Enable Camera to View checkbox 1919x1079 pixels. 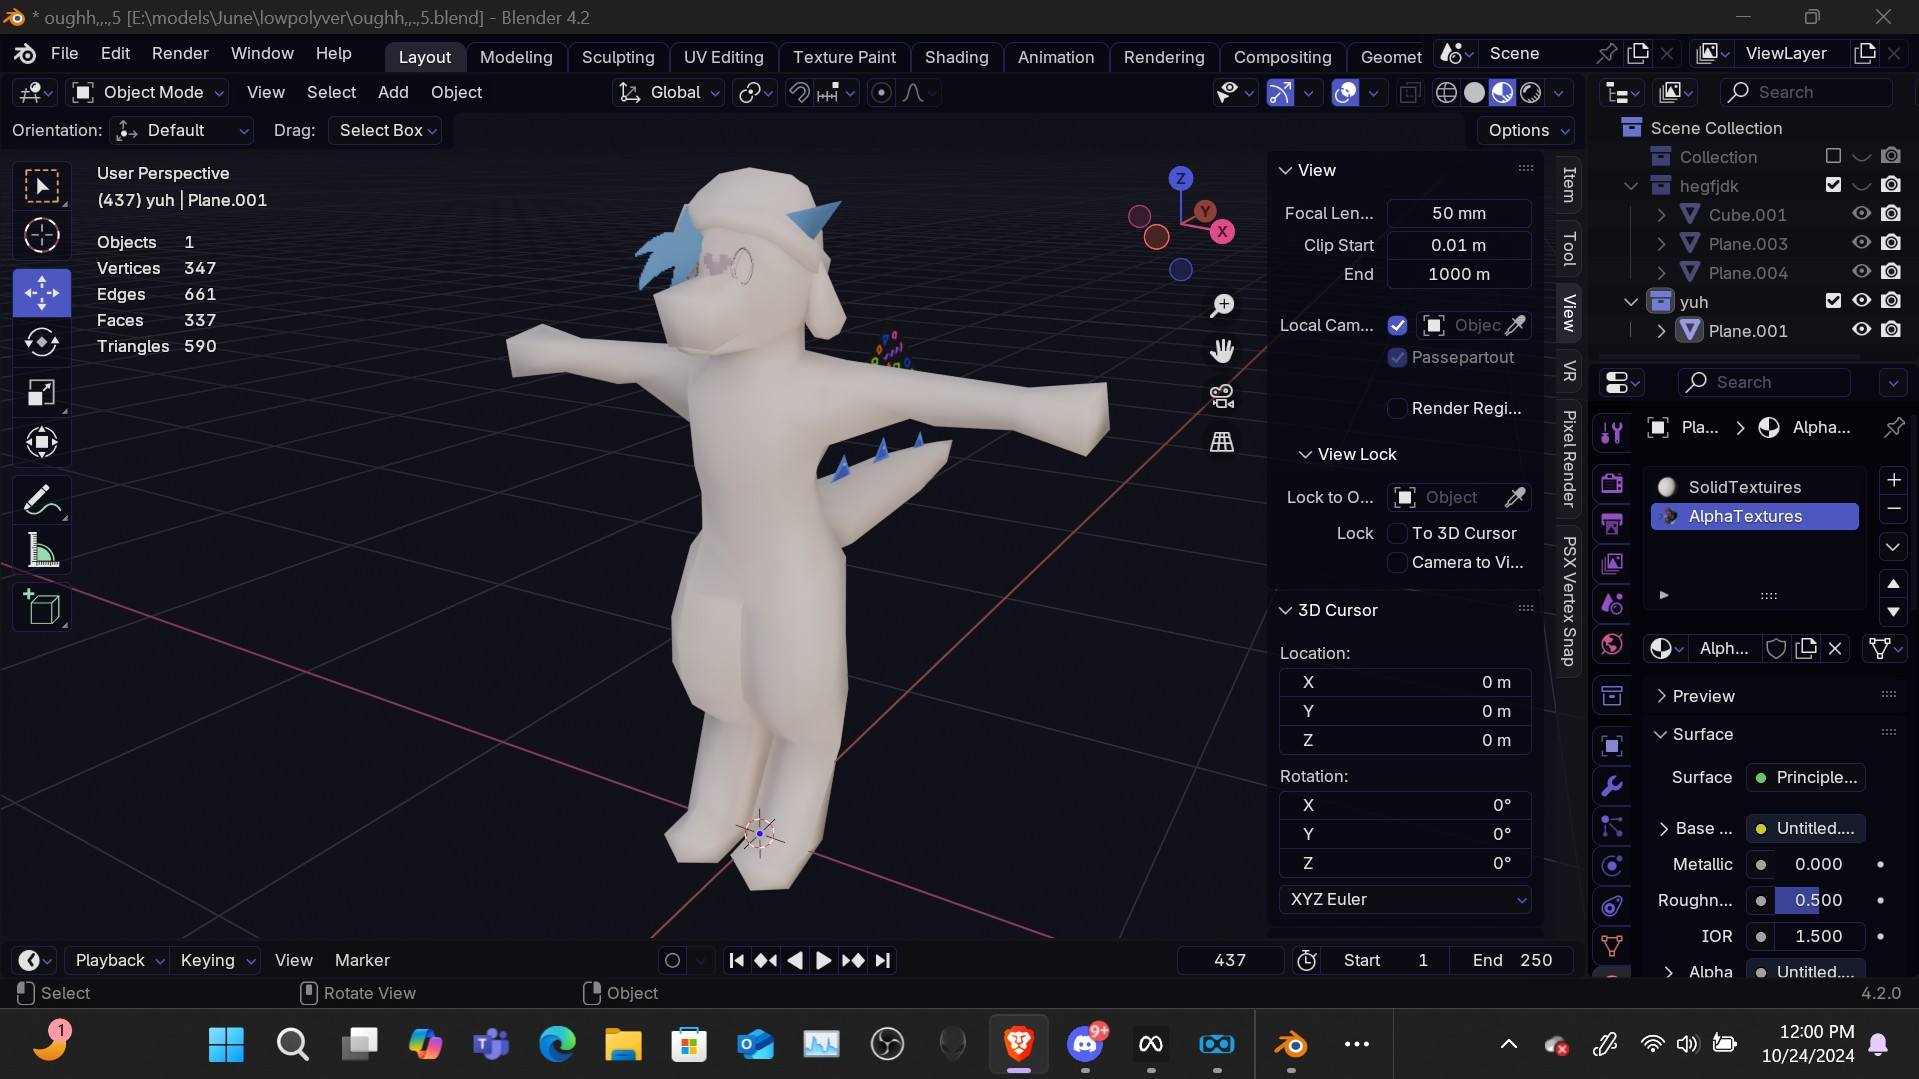1397,562
